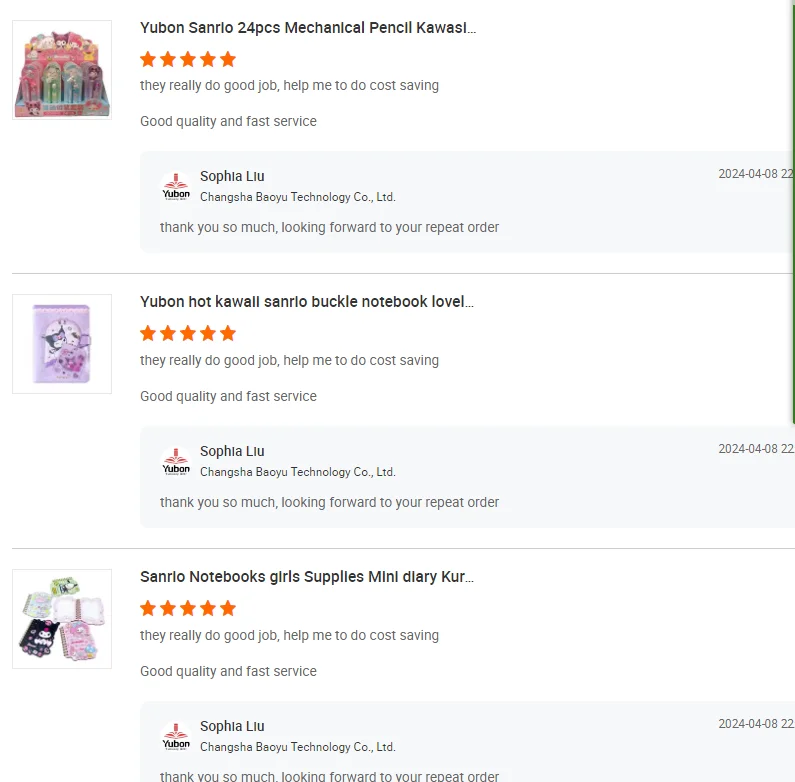Click the five-star rating of mechanical pencil review
This screenshot has width=795, height=782.
coord(188,59)
